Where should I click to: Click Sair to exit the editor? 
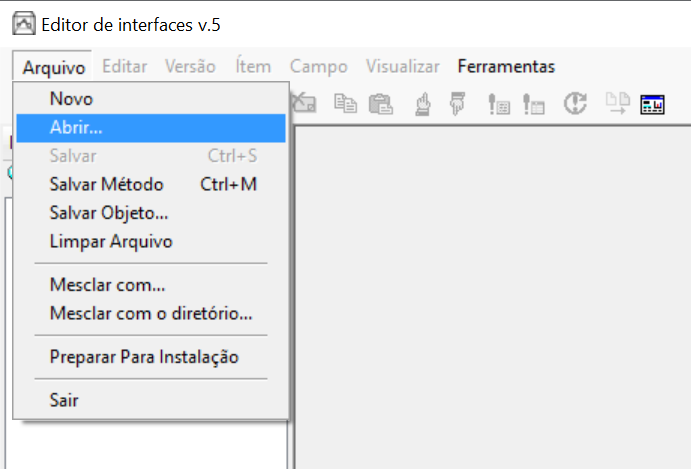point(64,400)
